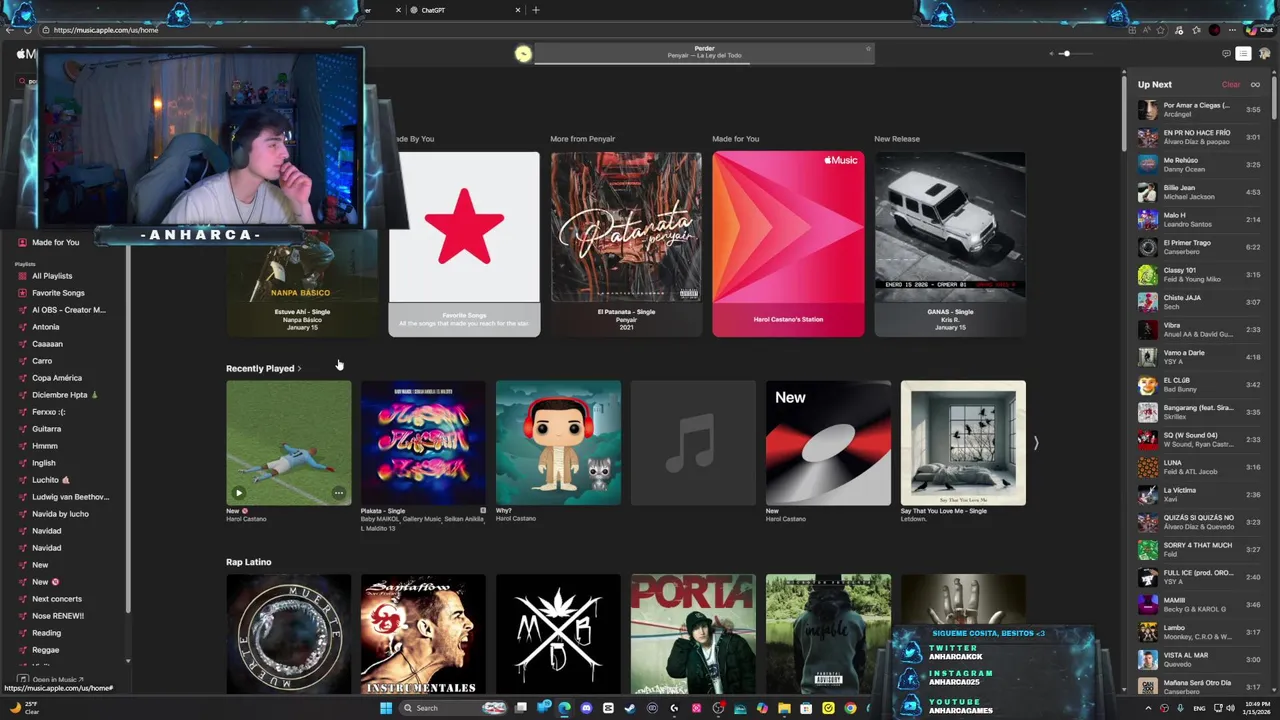Click the English playlist icon
1280x720 pixels.
[22, 463]
